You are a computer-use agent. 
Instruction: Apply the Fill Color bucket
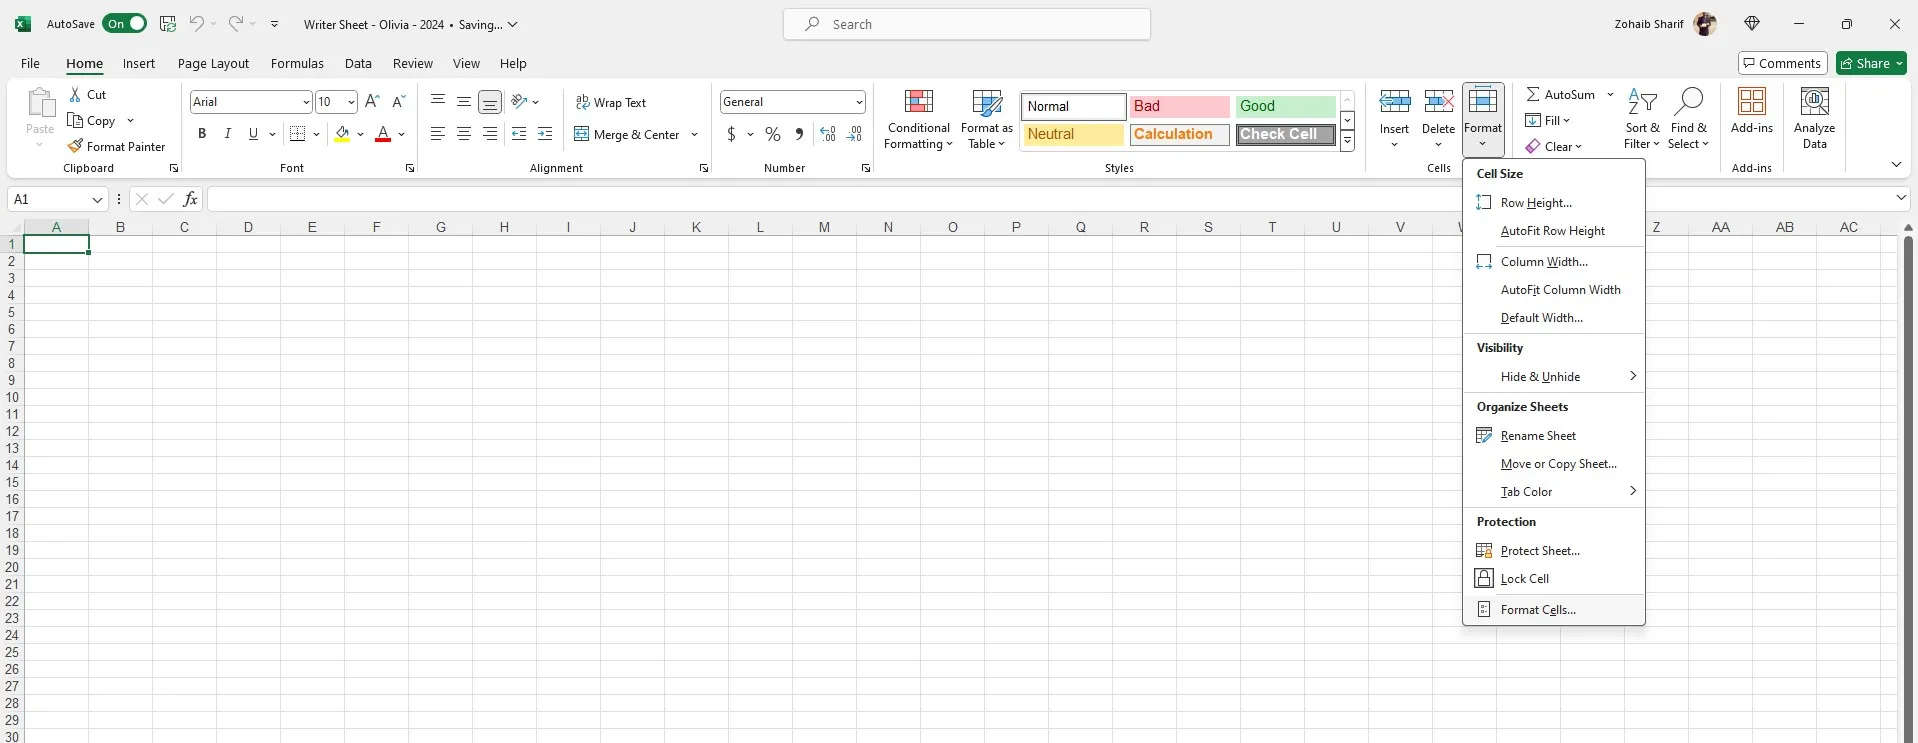(x=343, y=134)
